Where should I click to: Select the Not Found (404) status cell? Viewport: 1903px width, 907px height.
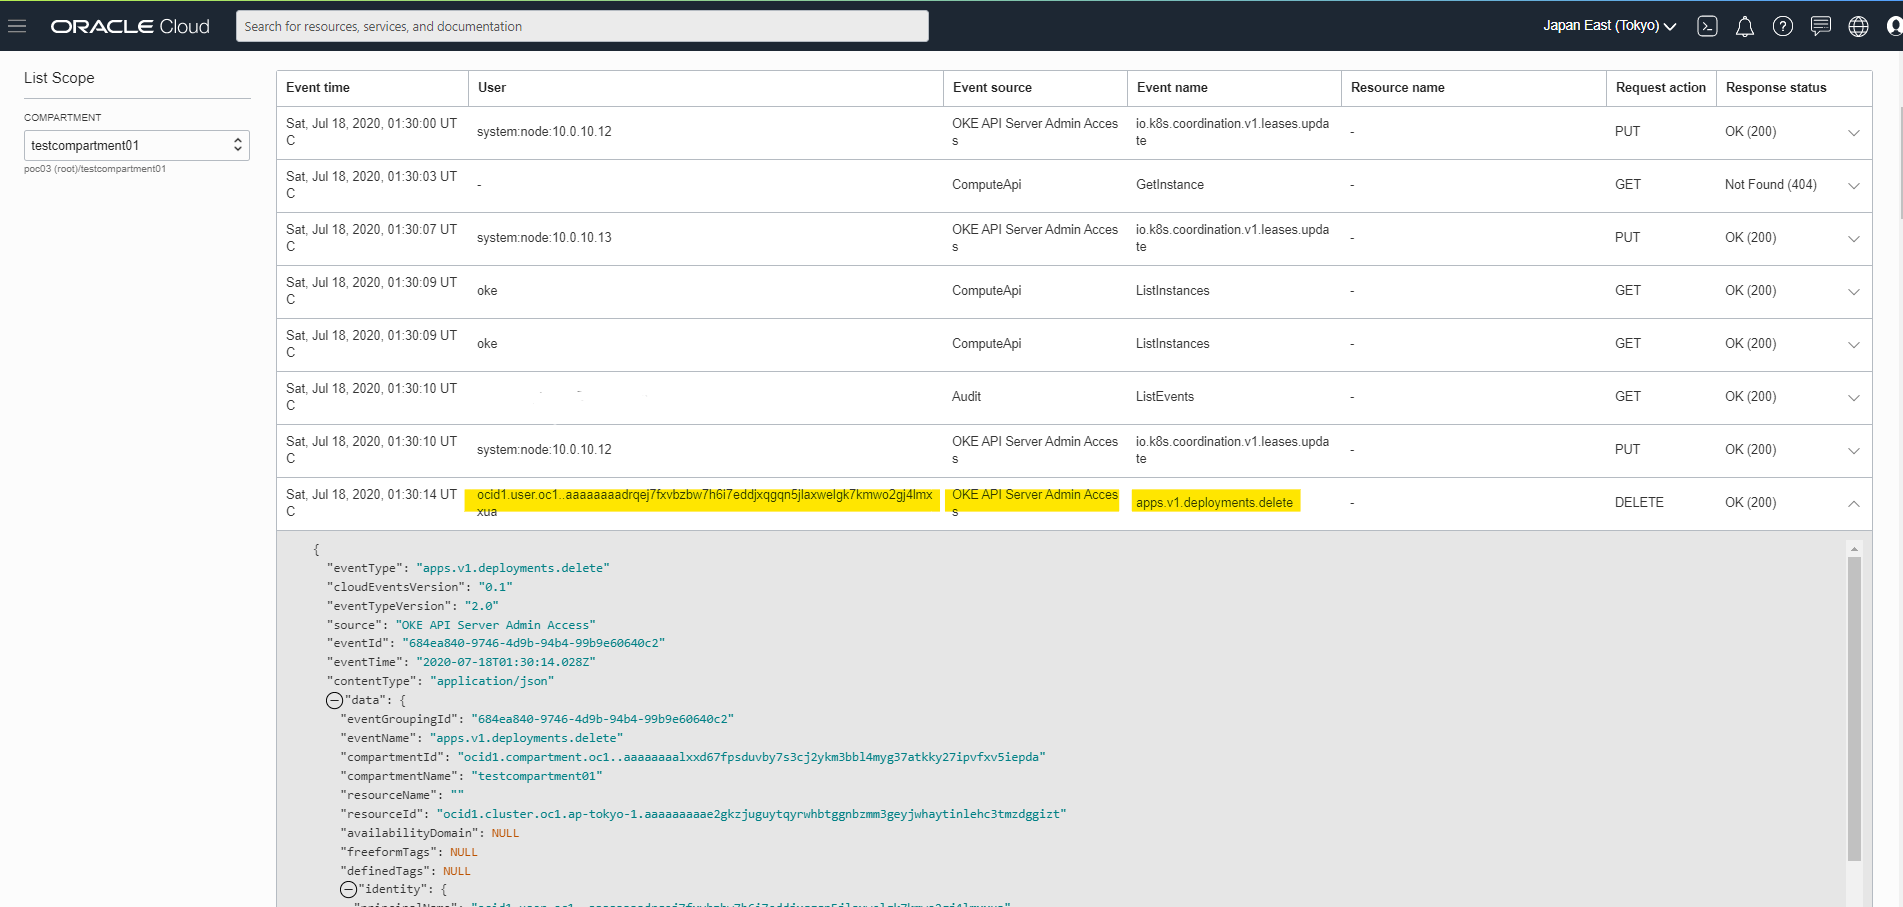click(1770, 185)
